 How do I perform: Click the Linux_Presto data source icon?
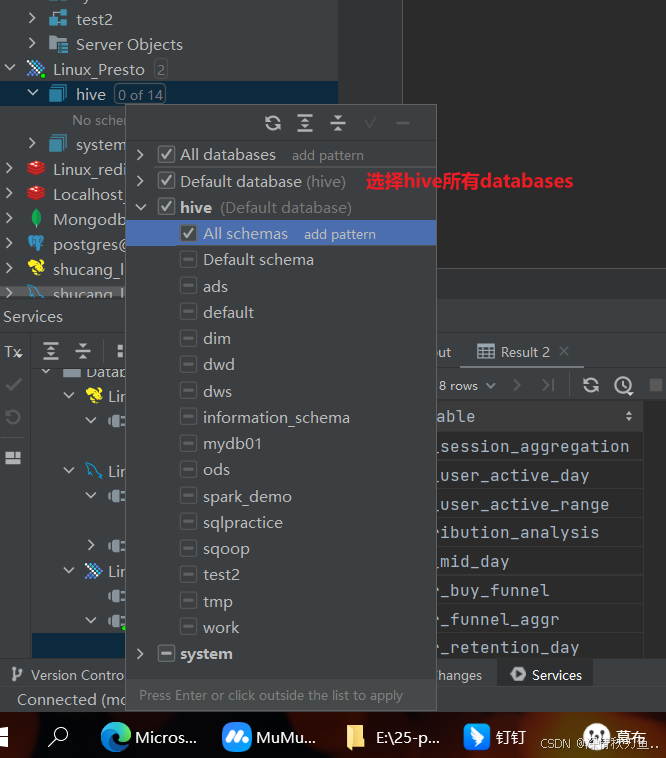pyautogui.click(x=36, y=69)
